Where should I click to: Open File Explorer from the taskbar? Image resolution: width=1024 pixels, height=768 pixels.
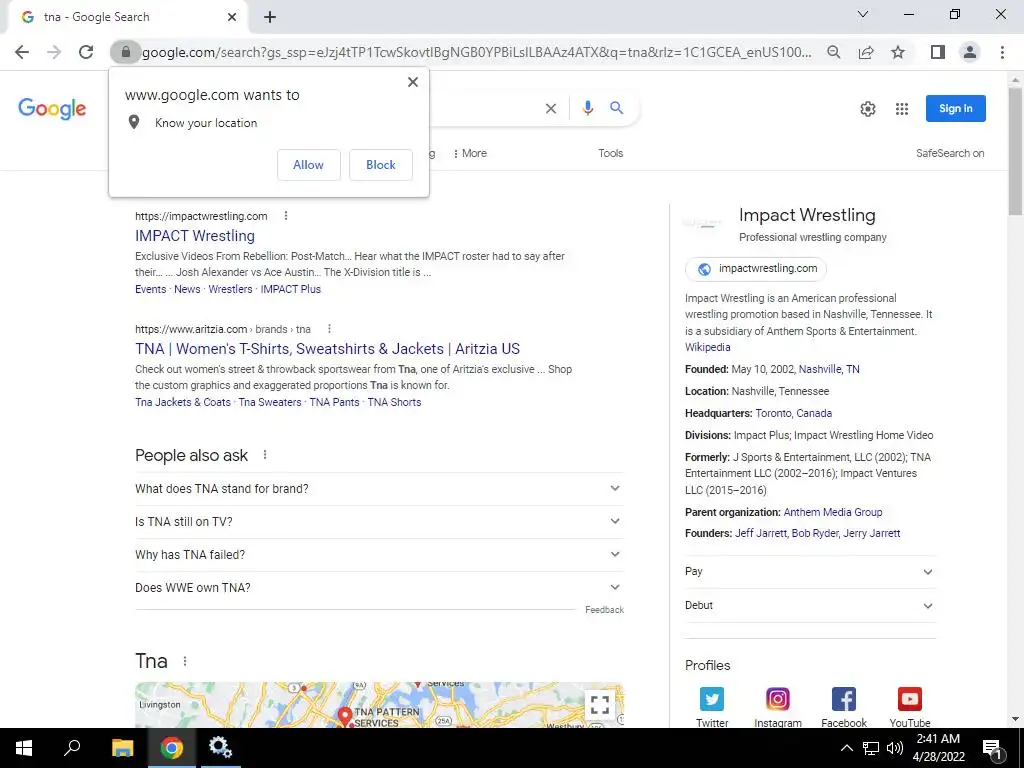(x=122, y=748)
